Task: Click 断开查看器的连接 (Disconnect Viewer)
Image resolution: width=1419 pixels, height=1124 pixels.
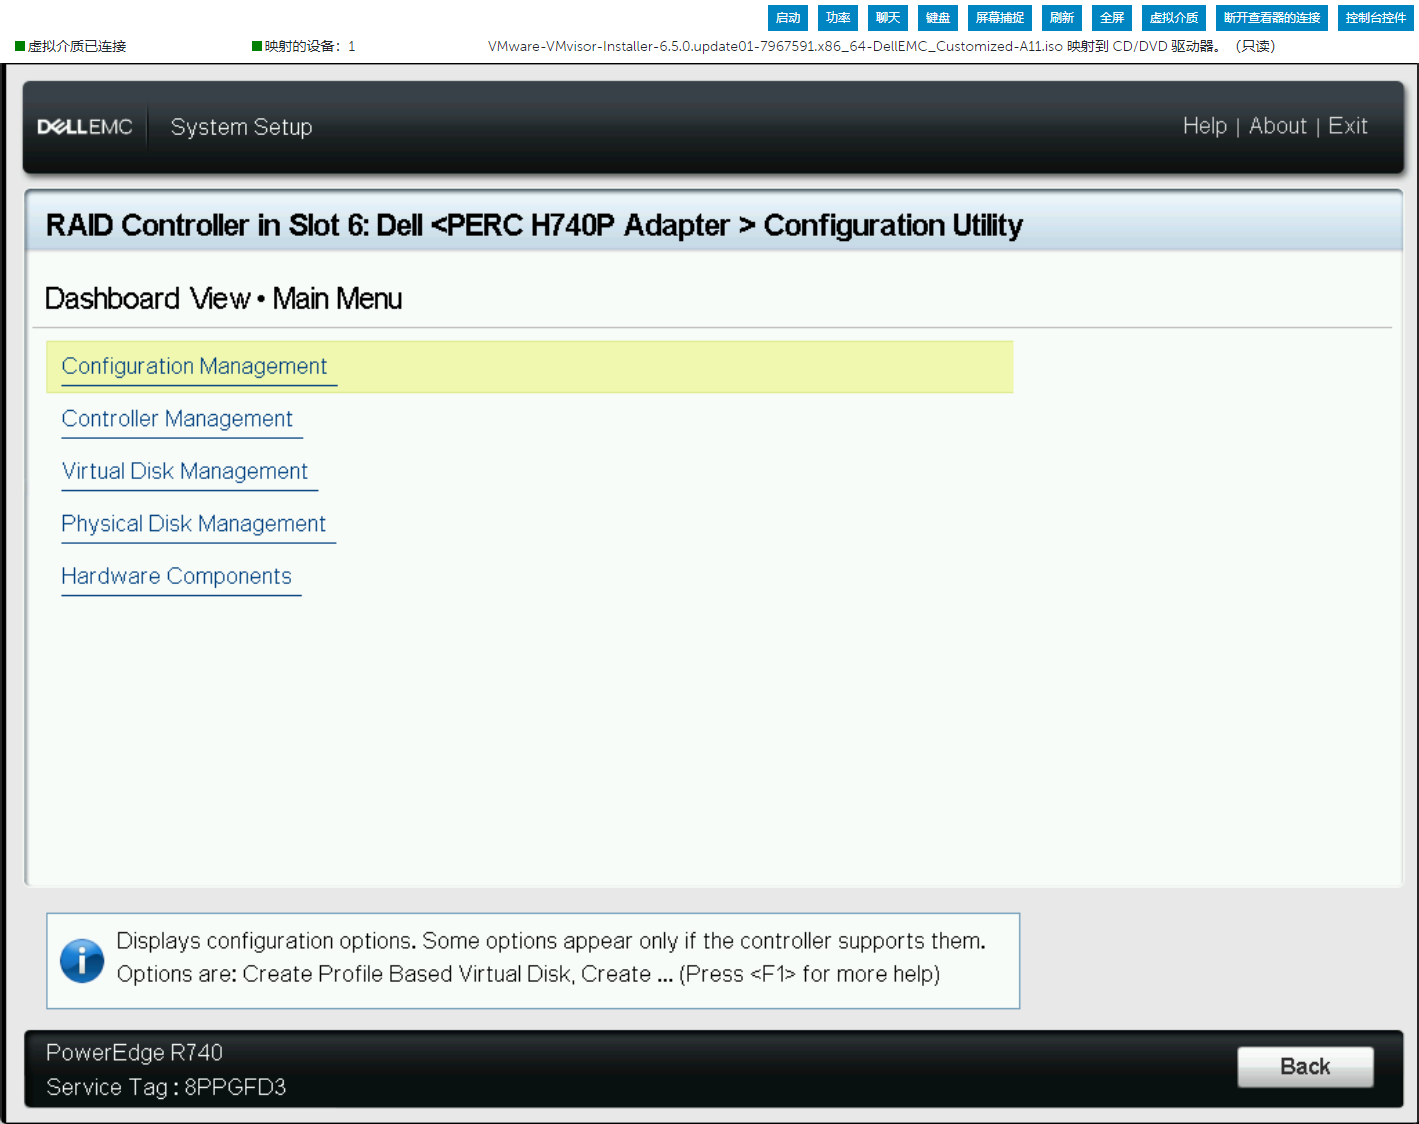Action: click(1272, 17)
